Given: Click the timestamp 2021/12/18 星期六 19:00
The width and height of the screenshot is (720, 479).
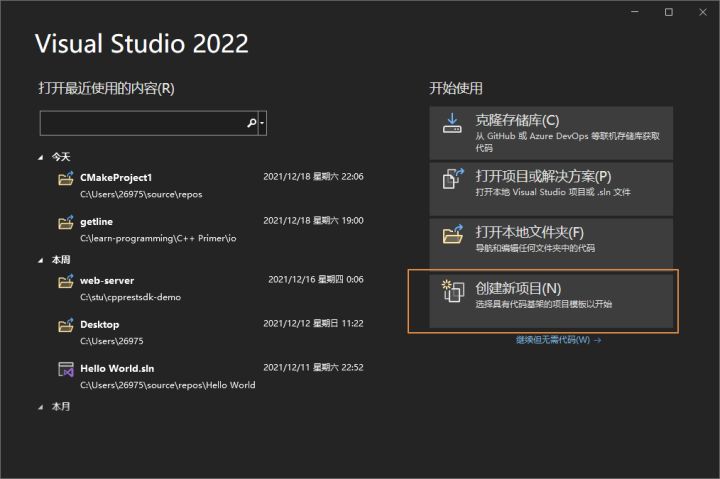Looking at the screenshot, I should click(x=313, y=221).
